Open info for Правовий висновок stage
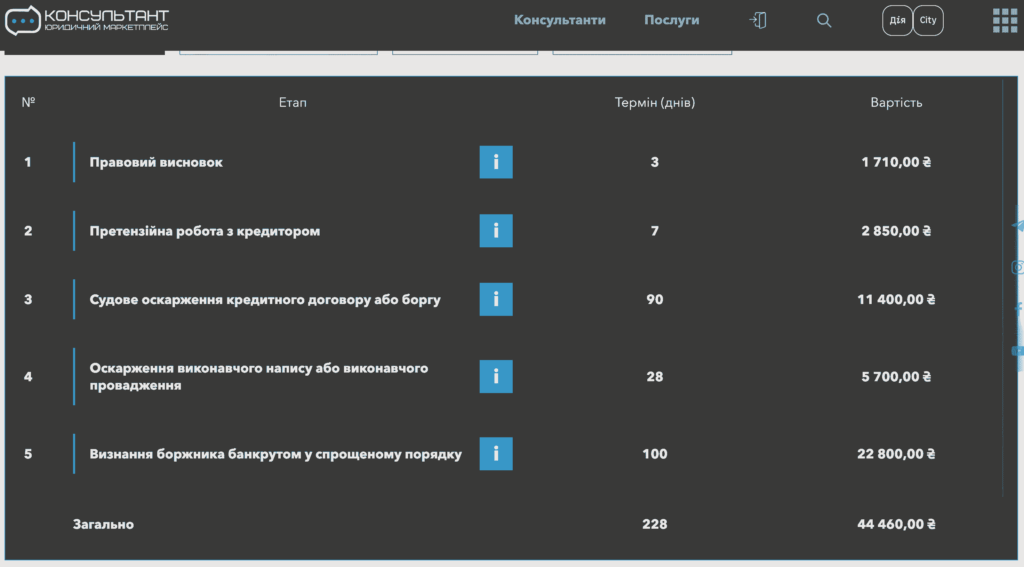The width and height of the screenshot is (1024, 567). point(495,162)
